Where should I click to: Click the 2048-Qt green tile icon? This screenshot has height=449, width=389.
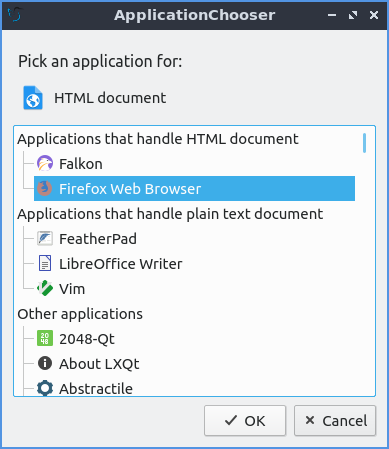click(45, 338)
